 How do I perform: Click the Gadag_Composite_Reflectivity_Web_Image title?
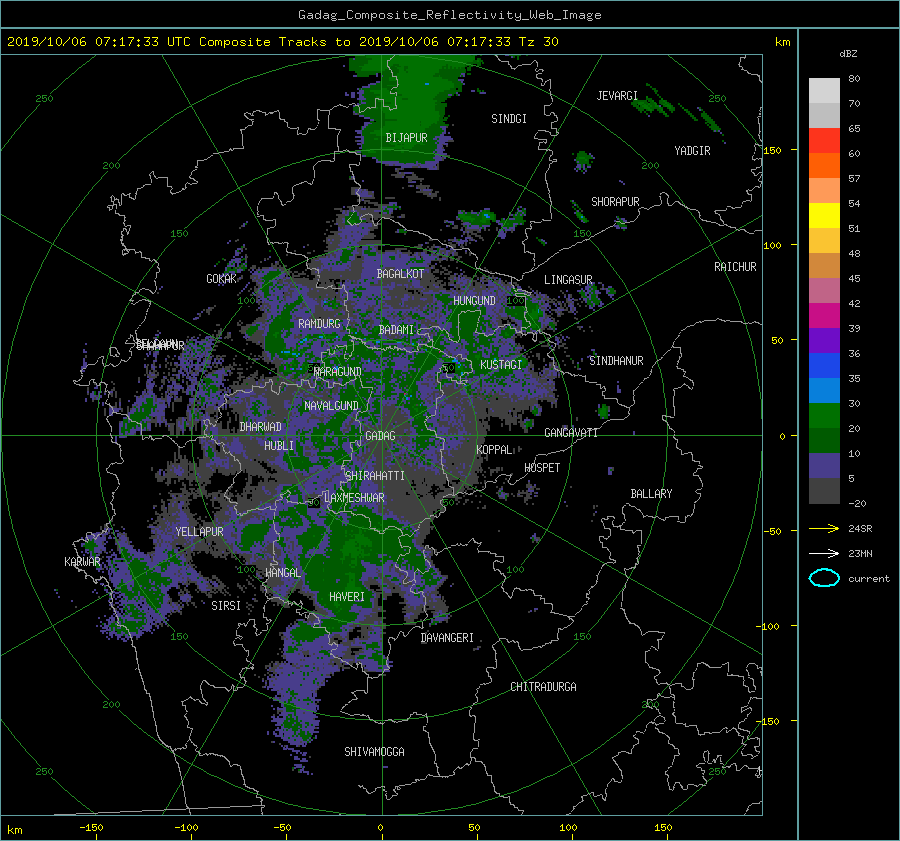click(x=449, y=15)
